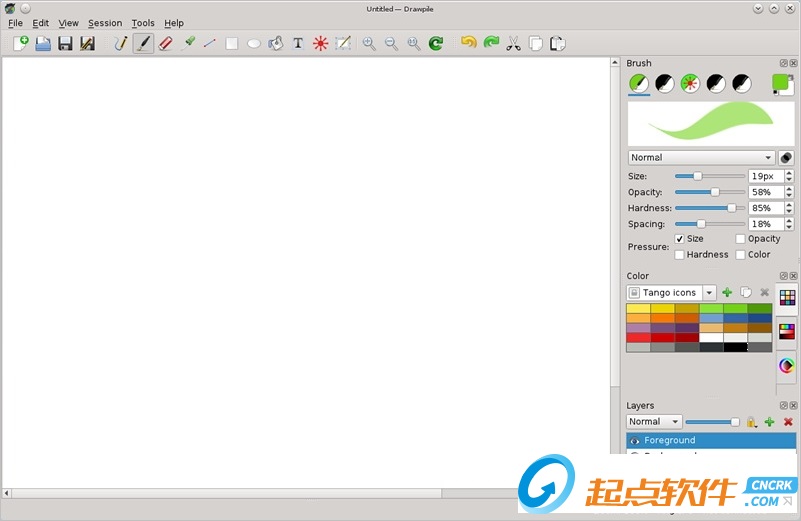Switch to the palette grid color tab
The width and height of the screenshot is (801, 521).
(787, 298)
